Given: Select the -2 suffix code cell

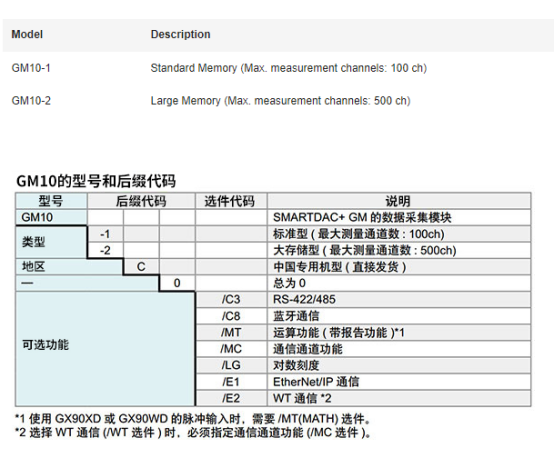Looking at the screenshot, I should click(105, 251).
